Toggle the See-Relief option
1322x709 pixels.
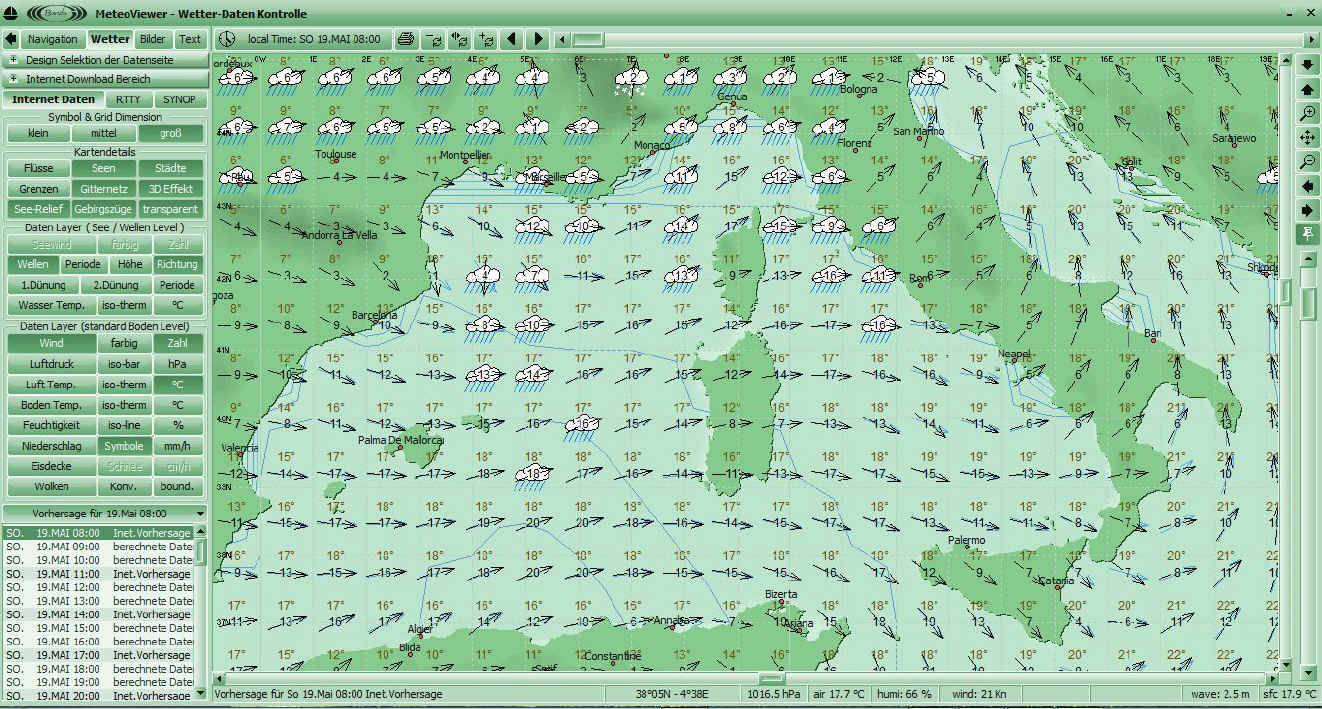pyautogui.click(x=38, y=209)
